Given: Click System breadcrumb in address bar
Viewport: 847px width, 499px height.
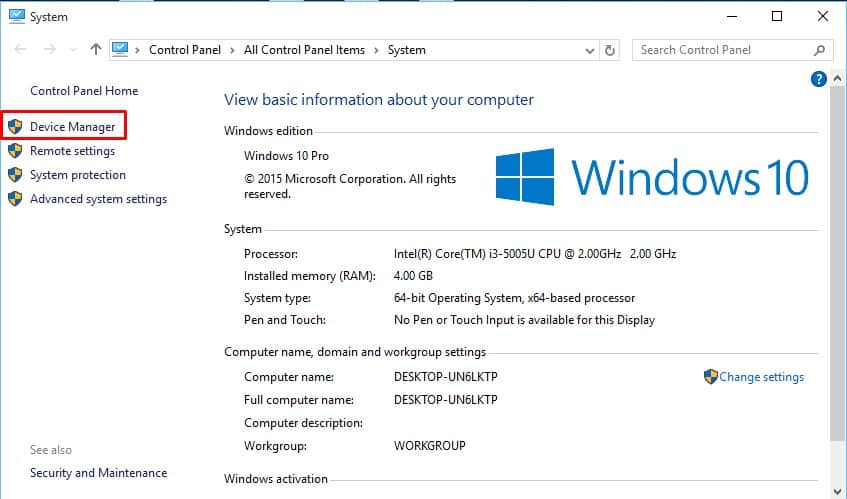Looking at the screenshot, I should 407,50.
